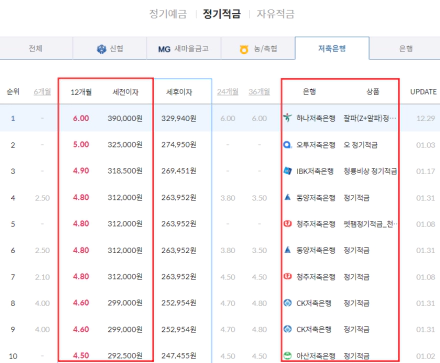Click the IBK저축은행 logo icon
The width and height of the screenshot is (440, 363).
287,171
